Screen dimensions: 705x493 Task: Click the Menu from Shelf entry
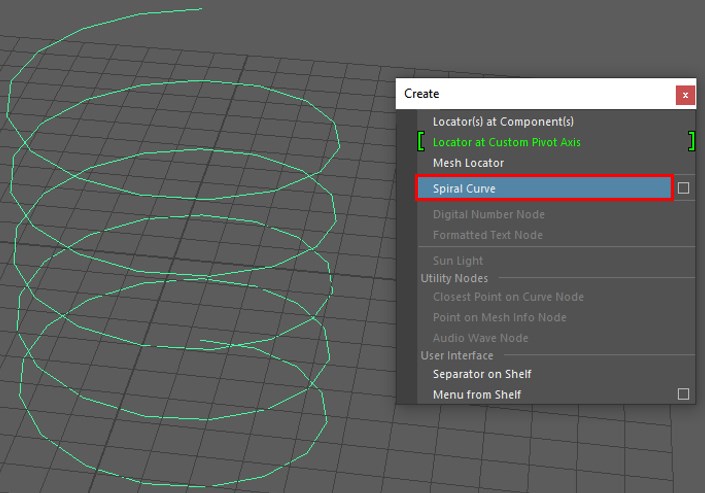tap(476, 394)
